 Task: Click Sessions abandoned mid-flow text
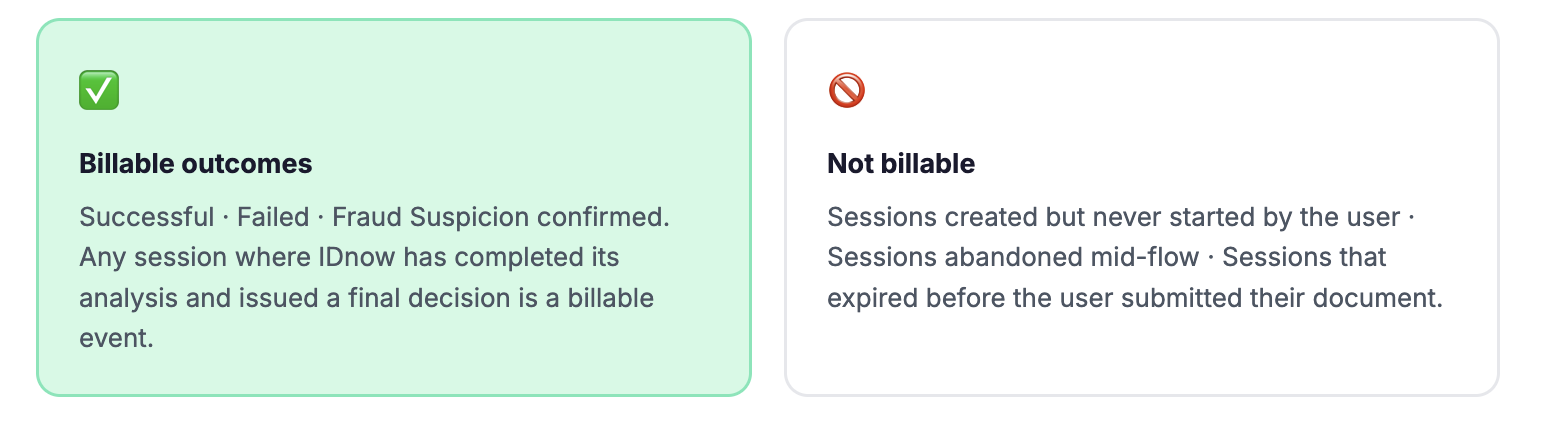1013,258
